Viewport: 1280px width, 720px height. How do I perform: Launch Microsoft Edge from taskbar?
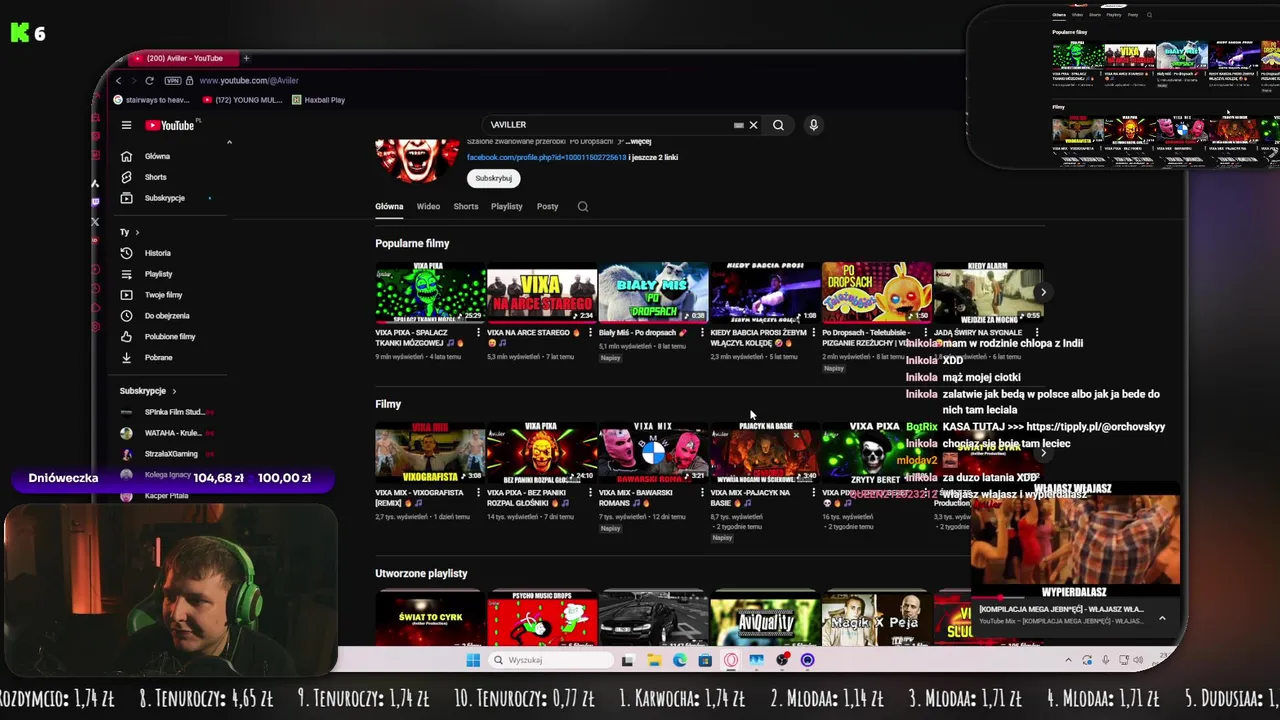[680, 660]
